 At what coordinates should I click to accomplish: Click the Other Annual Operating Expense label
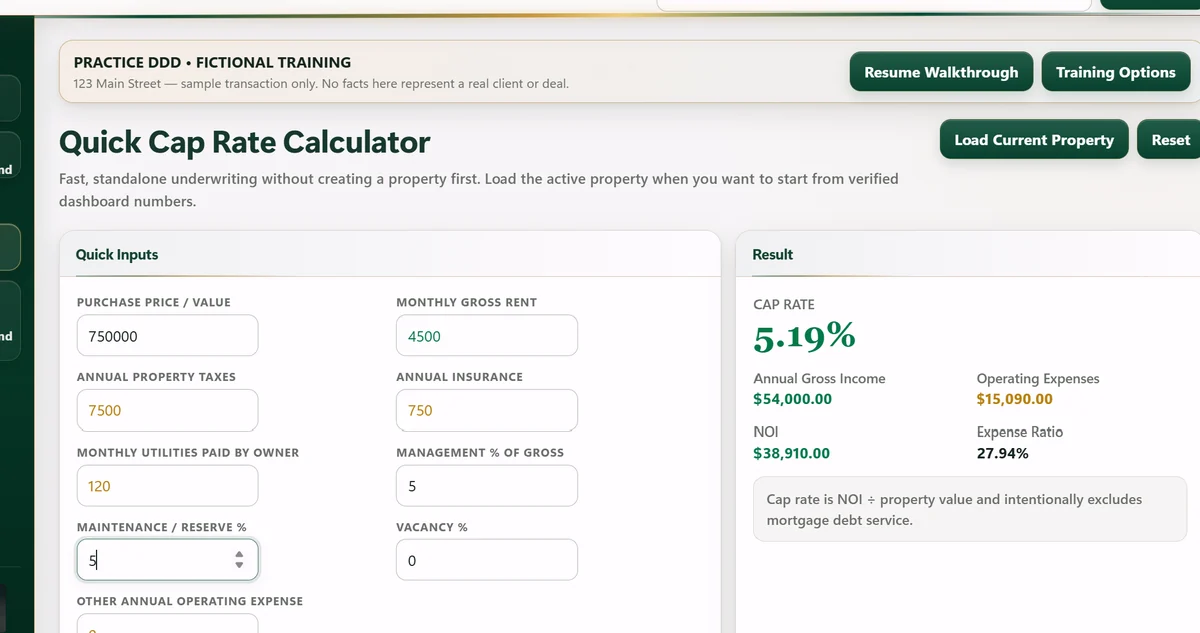[190, 602]
